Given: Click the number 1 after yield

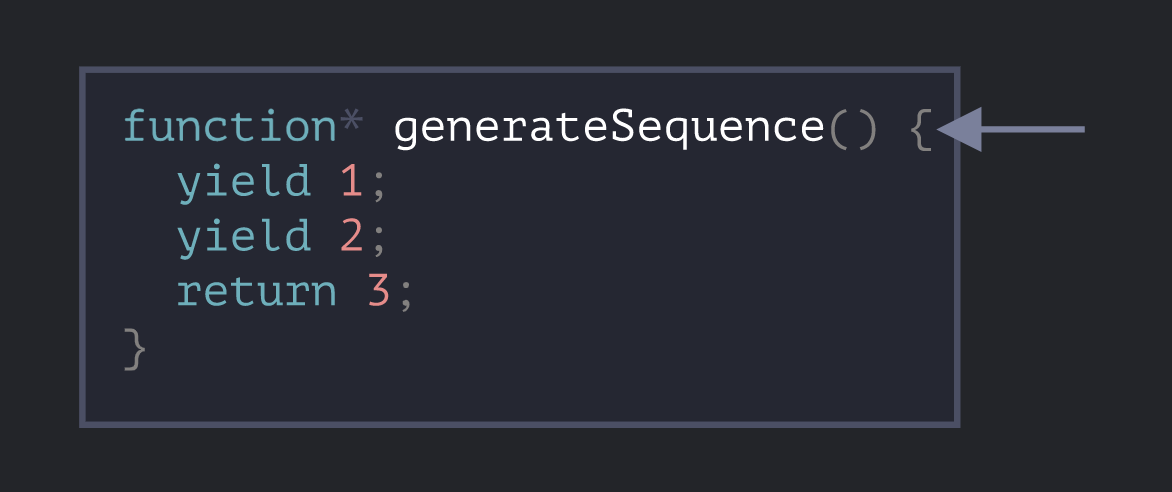Looking at the screenshot, I should pos(350,183).
